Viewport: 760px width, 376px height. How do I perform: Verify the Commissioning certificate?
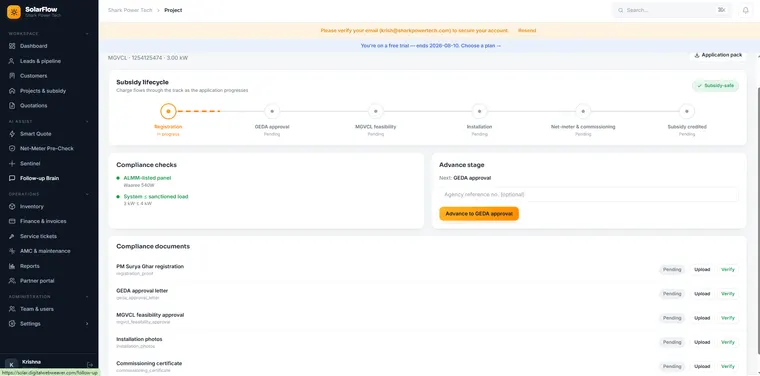(728, 366)
